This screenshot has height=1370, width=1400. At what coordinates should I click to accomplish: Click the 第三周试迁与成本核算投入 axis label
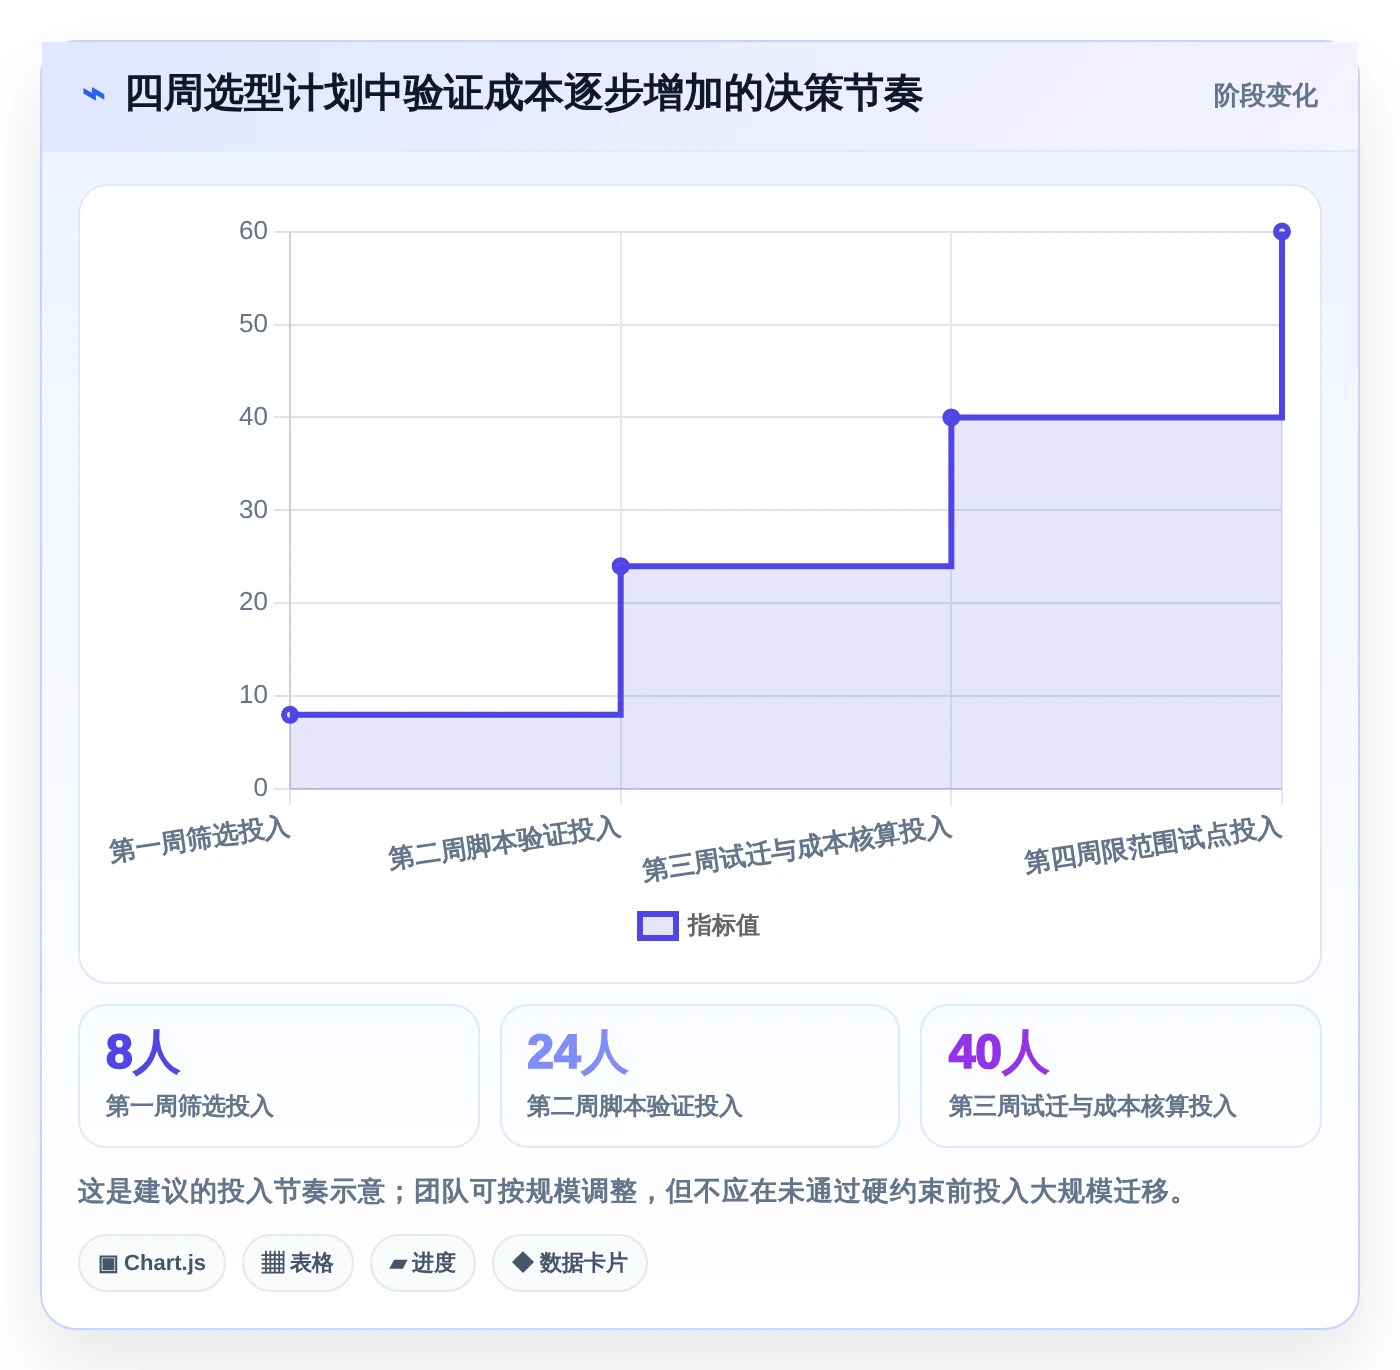click(797, 849)
